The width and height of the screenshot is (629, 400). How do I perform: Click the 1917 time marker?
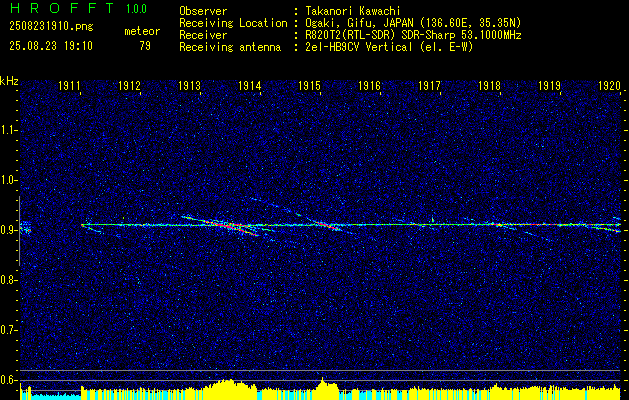430,85
